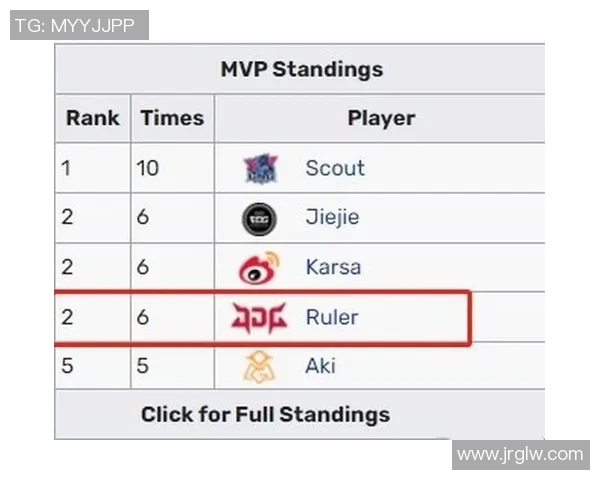Click the rank 5 cell in Aki's row

[x=67, y=367]
